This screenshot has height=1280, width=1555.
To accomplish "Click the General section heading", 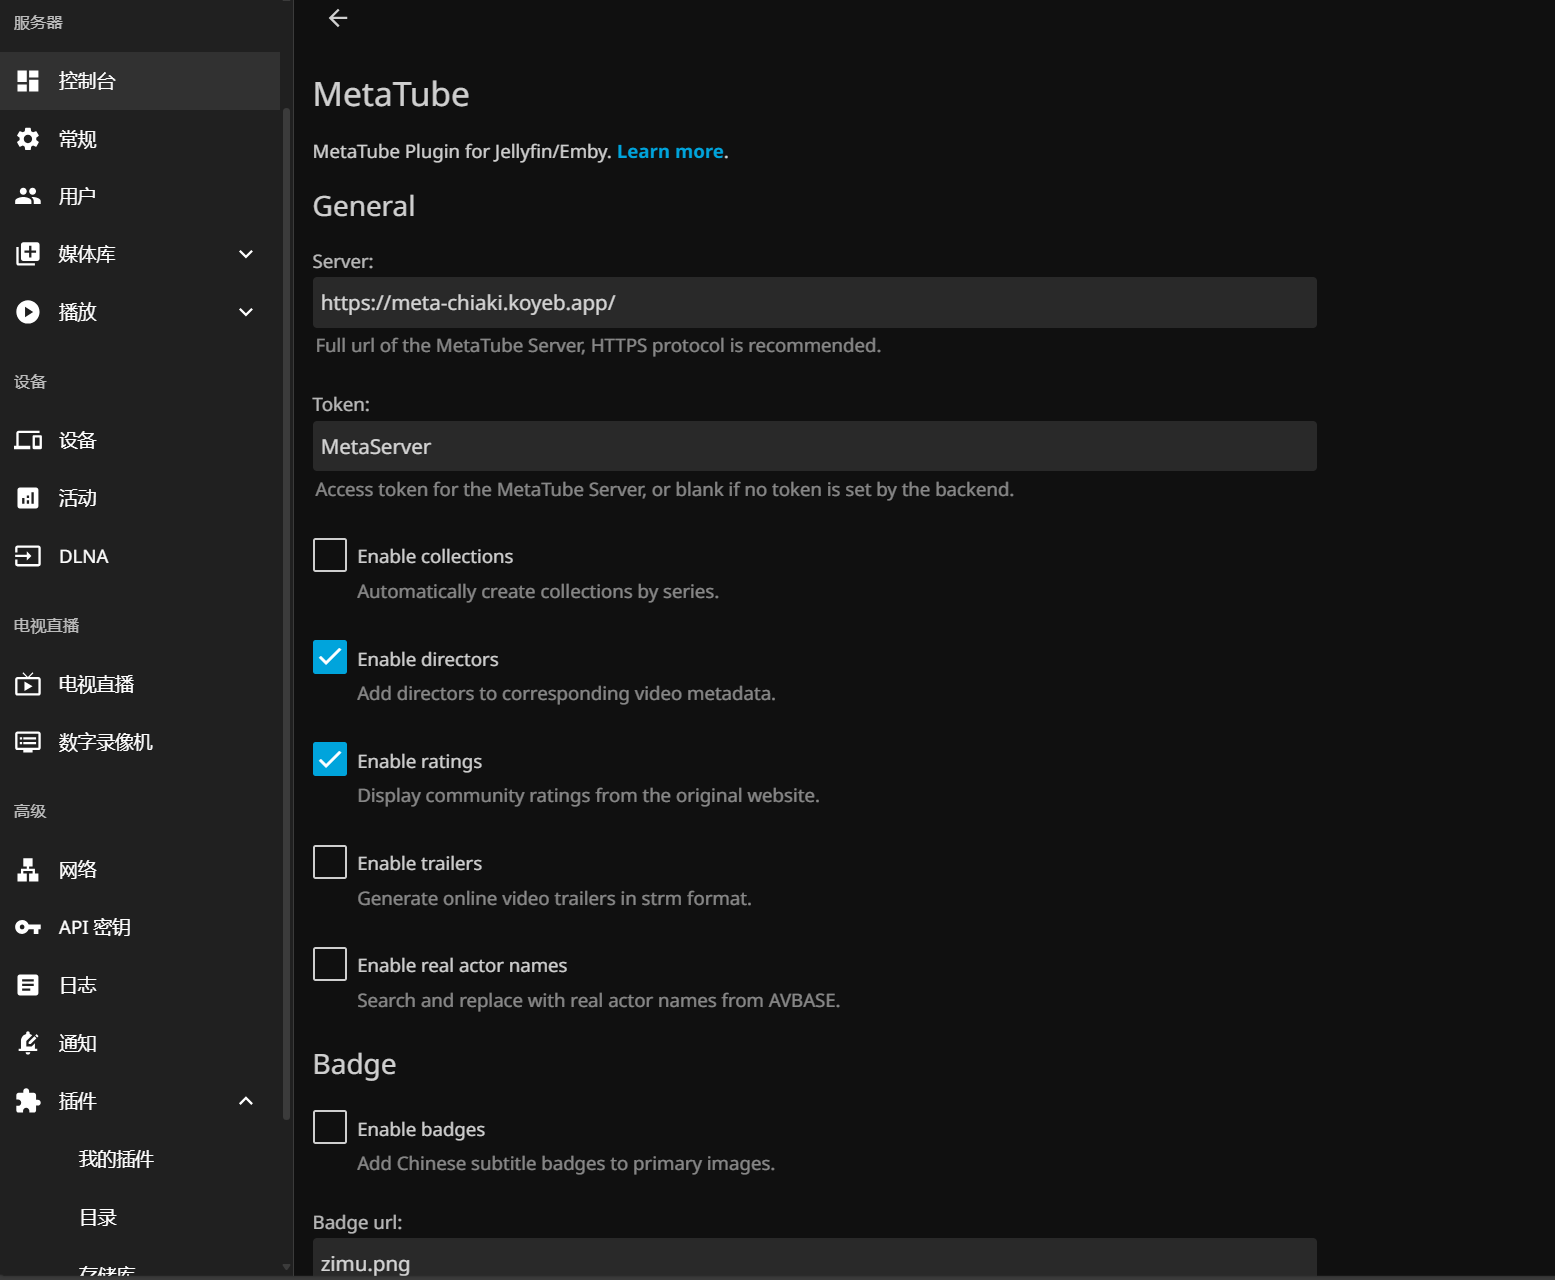I will click(x=364, y=206).
